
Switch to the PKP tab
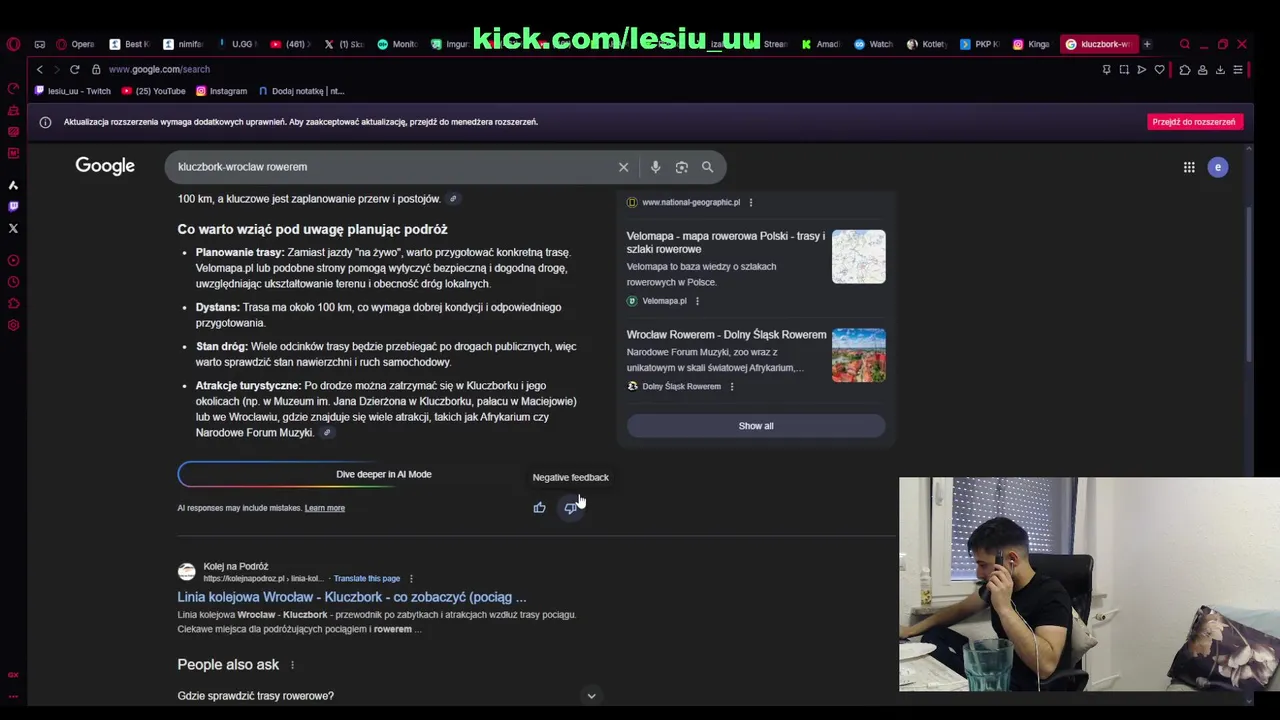coord(980,44)
